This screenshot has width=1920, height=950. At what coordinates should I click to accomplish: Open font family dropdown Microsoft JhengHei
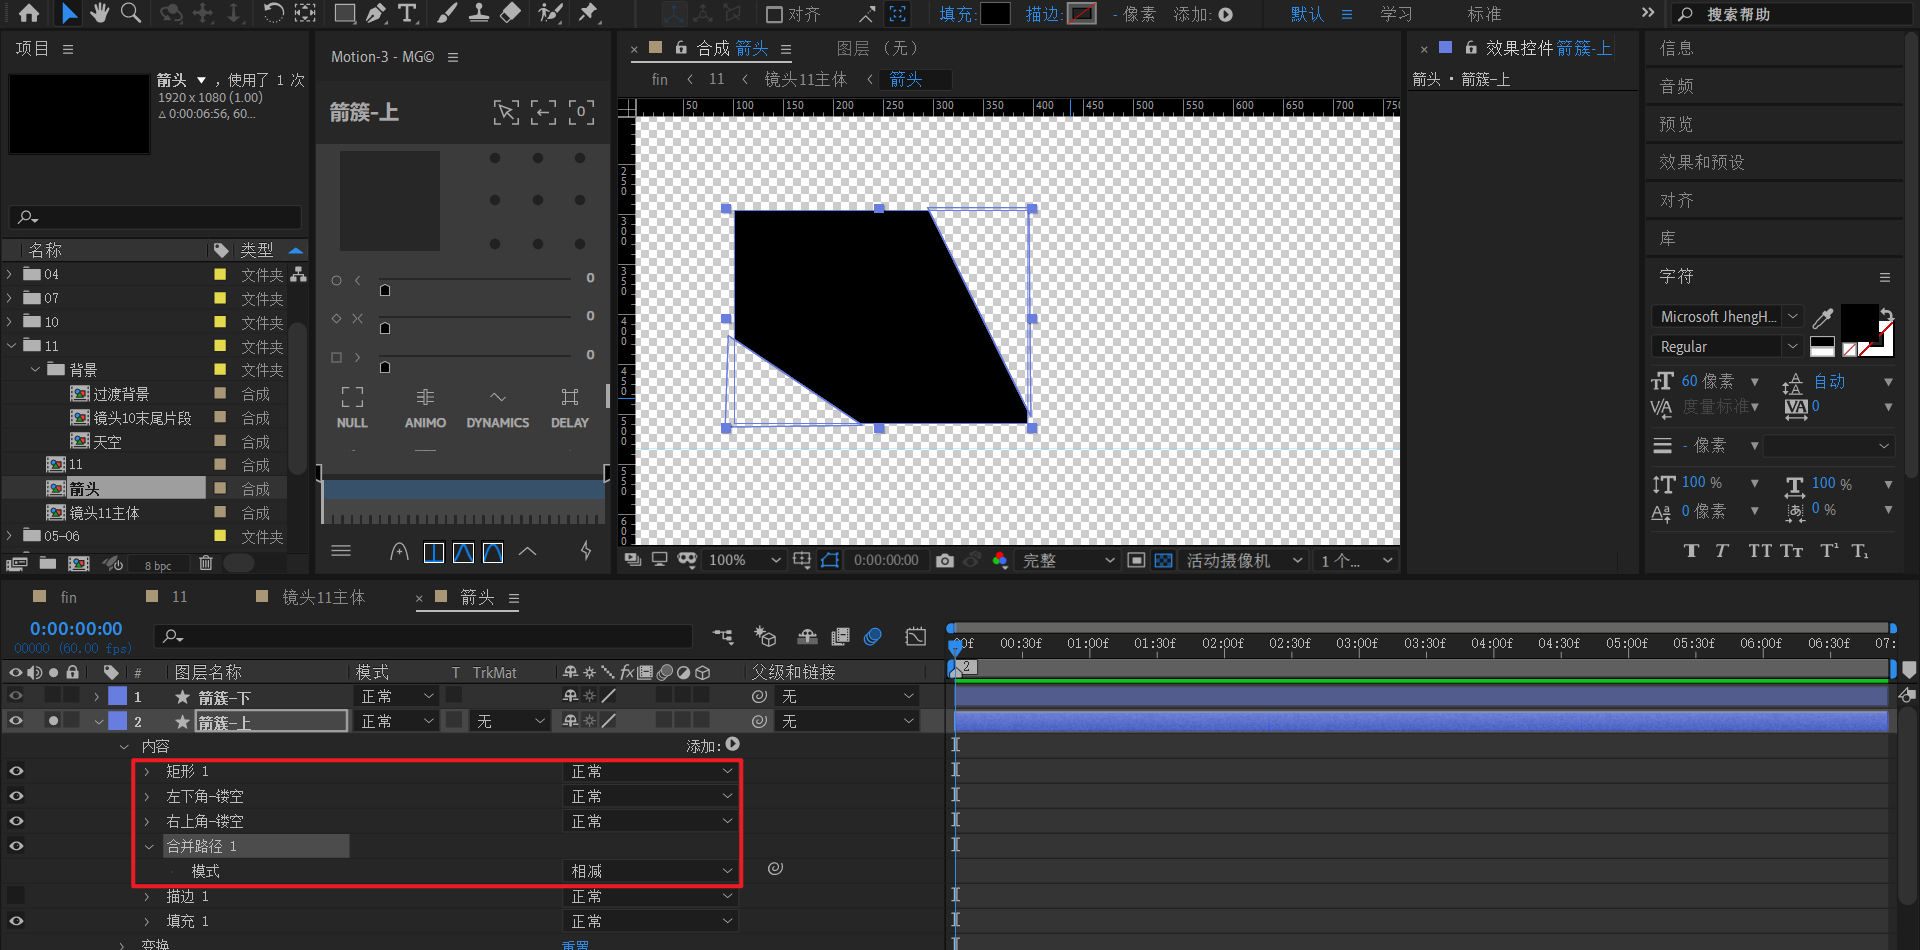pyautogui.click(x=1727, y=317)
